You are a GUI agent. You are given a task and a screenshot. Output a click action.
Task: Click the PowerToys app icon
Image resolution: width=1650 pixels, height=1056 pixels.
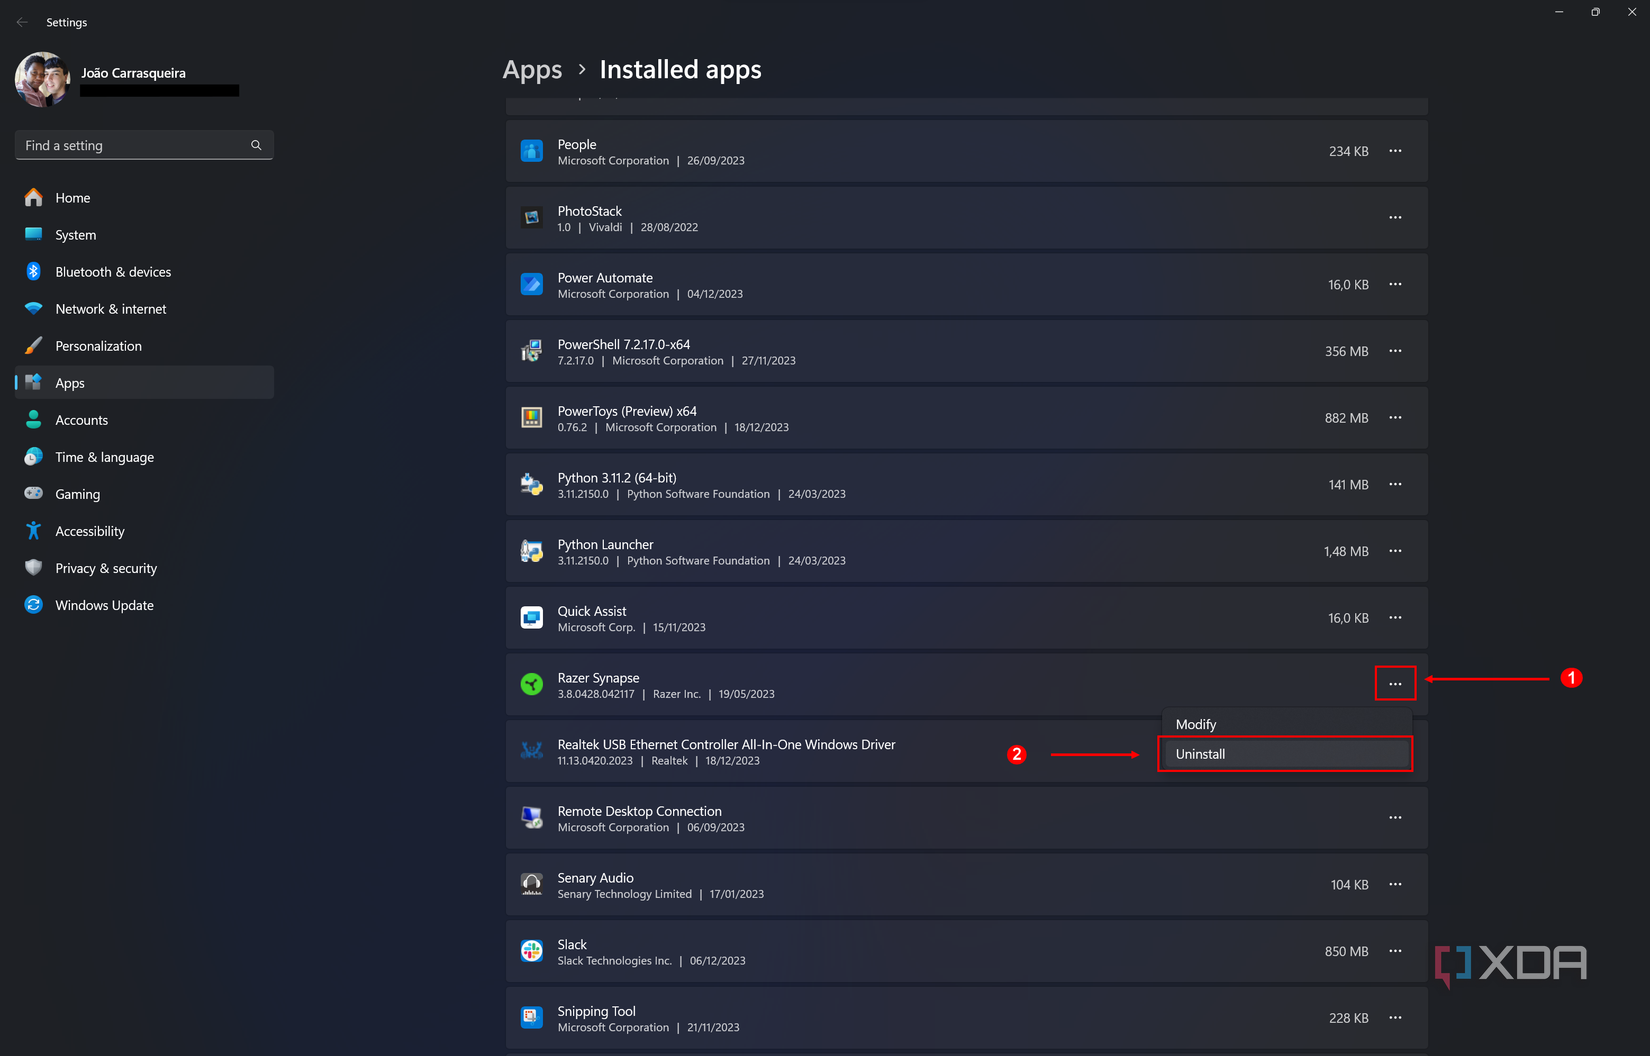[532, 418]
